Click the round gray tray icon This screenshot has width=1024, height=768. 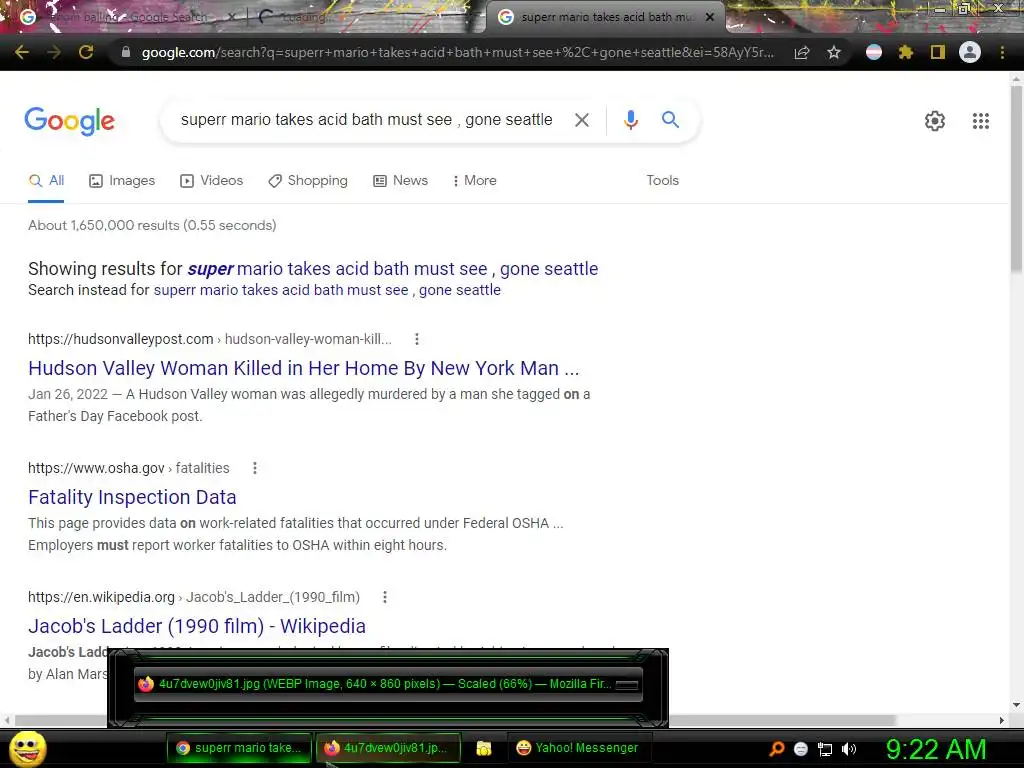pyautogui.click(x=801, y=749)
